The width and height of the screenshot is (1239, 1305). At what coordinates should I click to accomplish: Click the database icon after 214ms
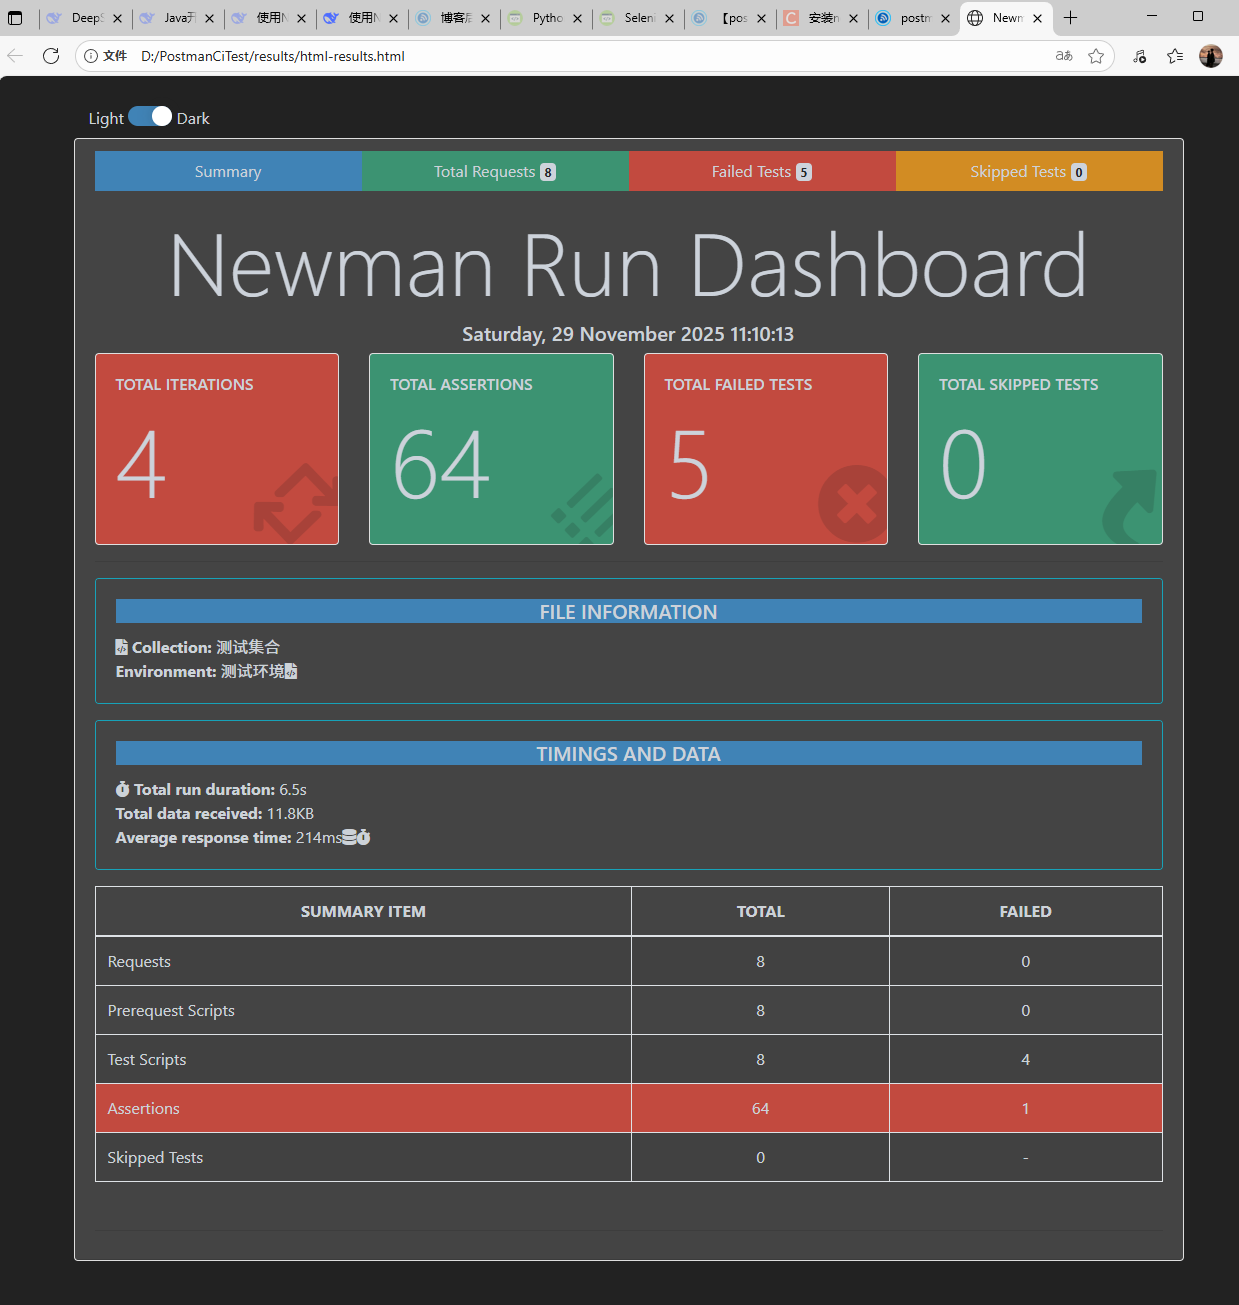point(349,837)
